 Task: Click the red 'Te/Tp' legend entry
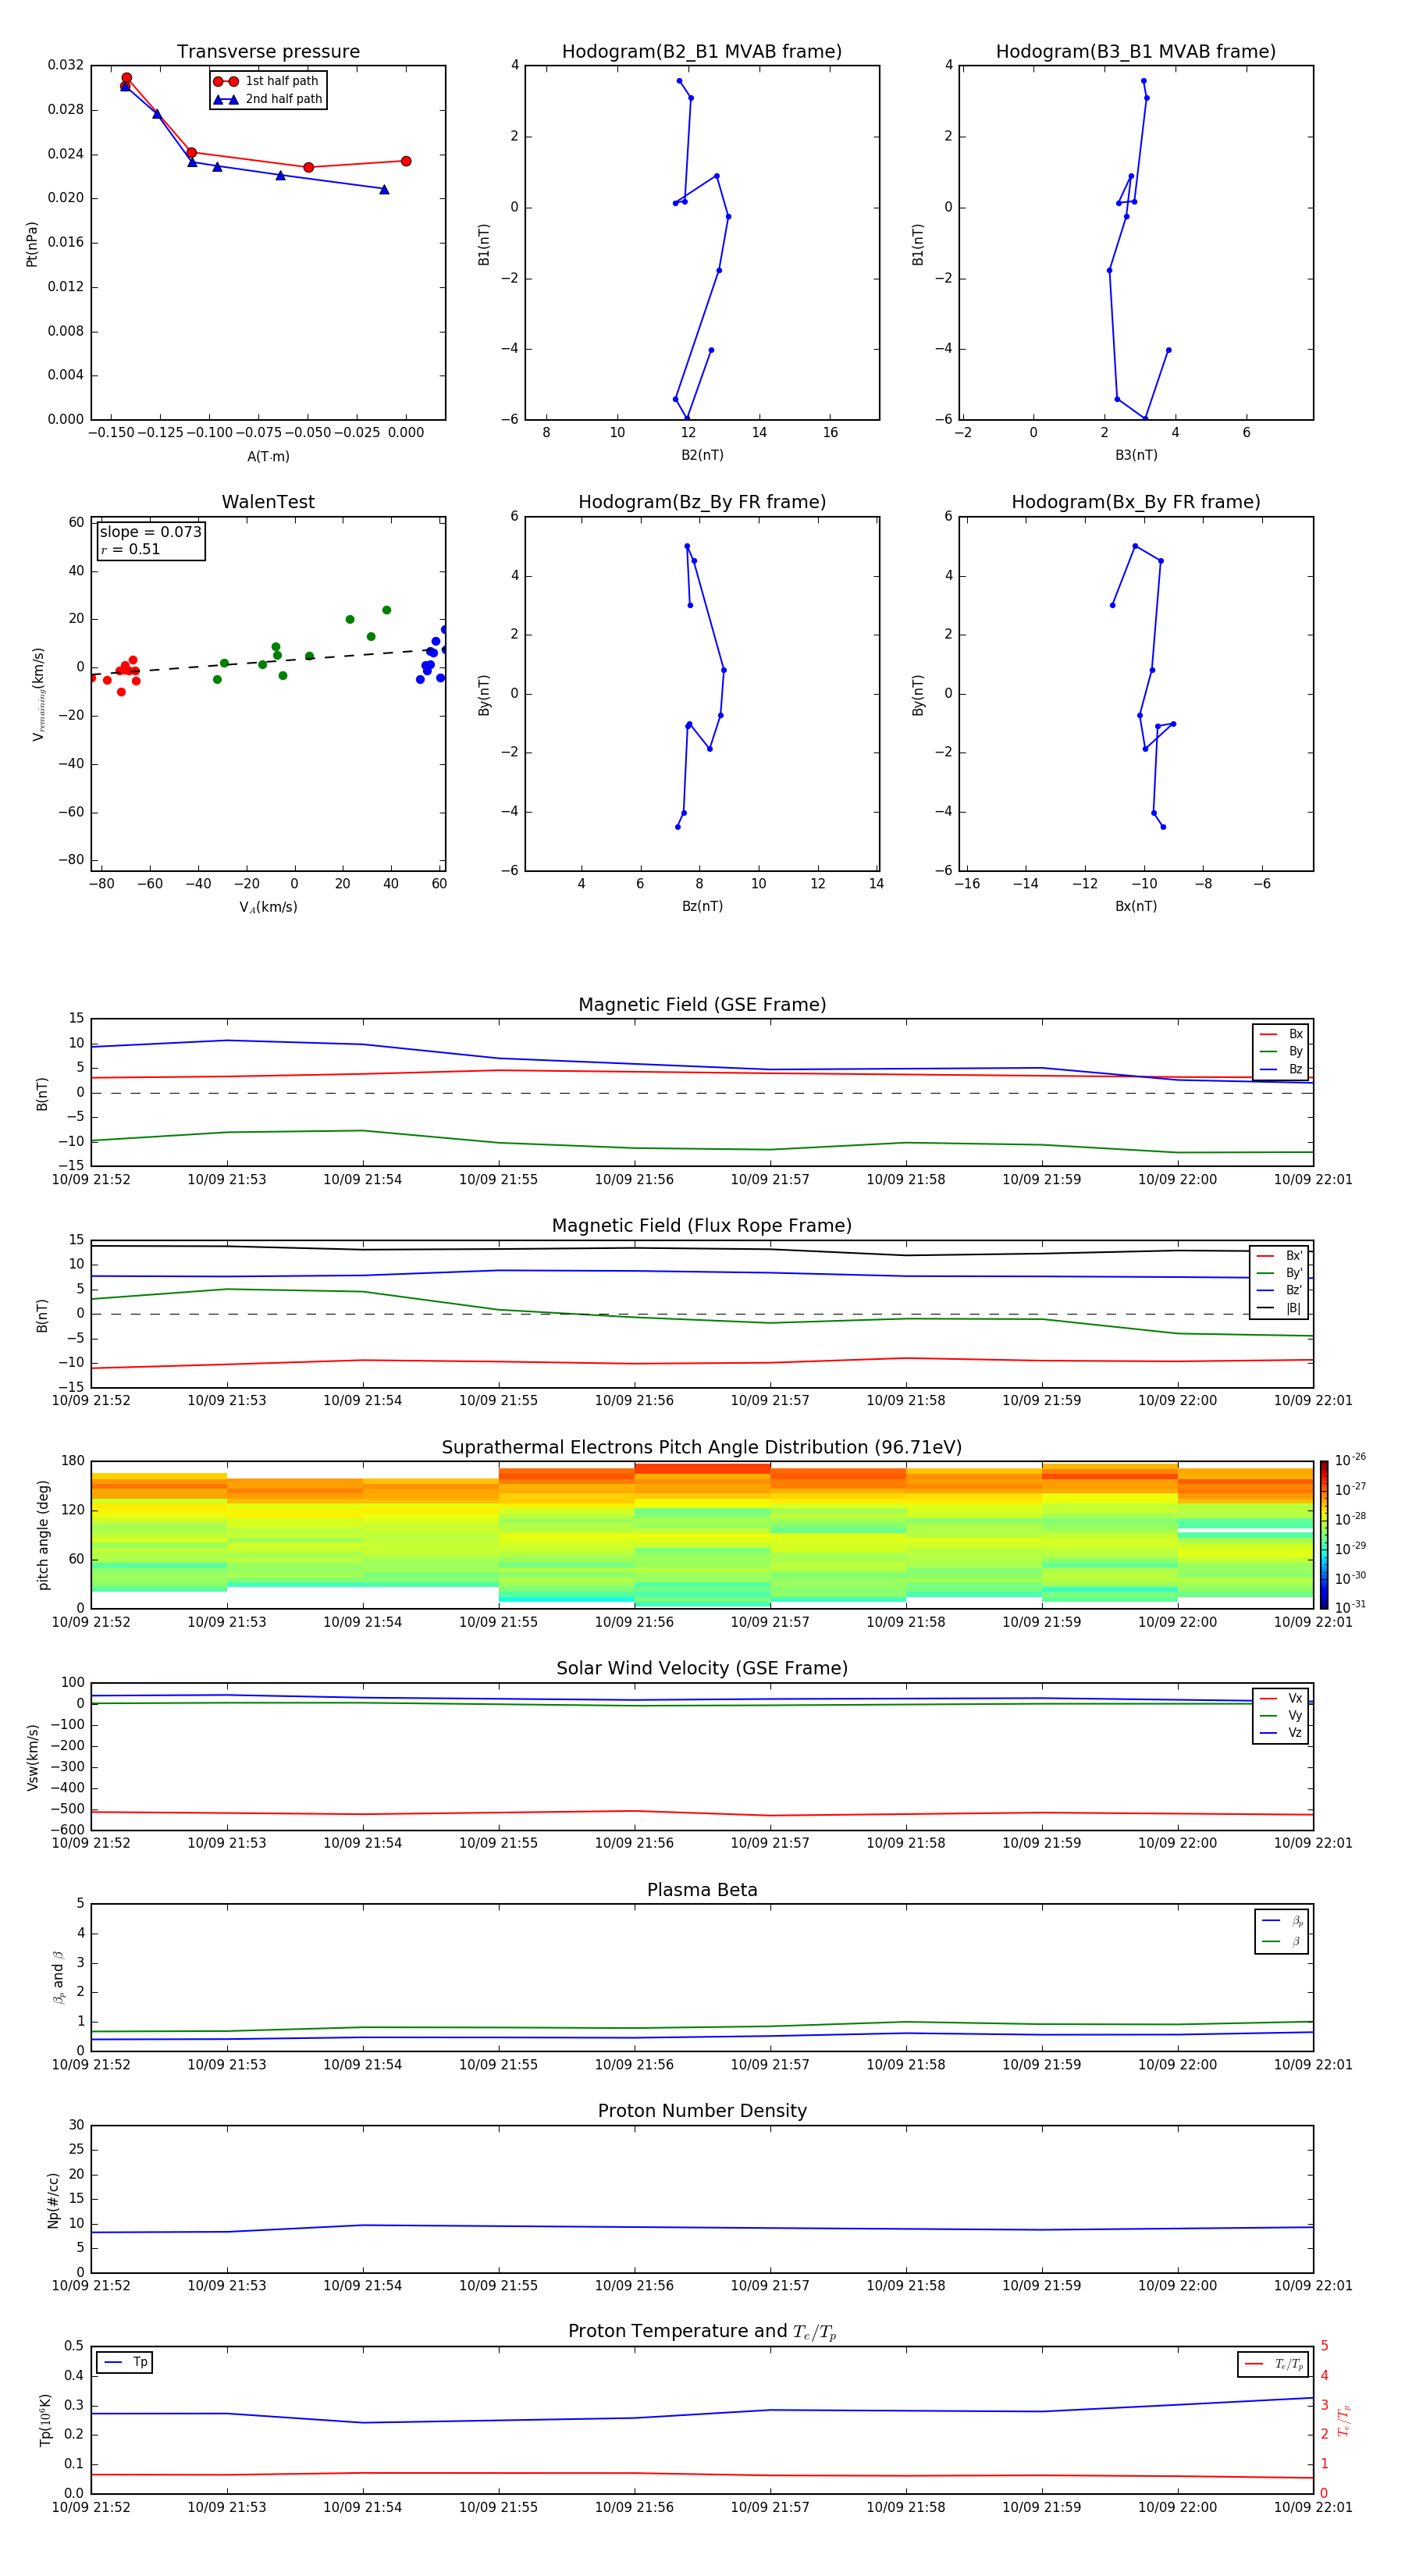(1274, 2364)
